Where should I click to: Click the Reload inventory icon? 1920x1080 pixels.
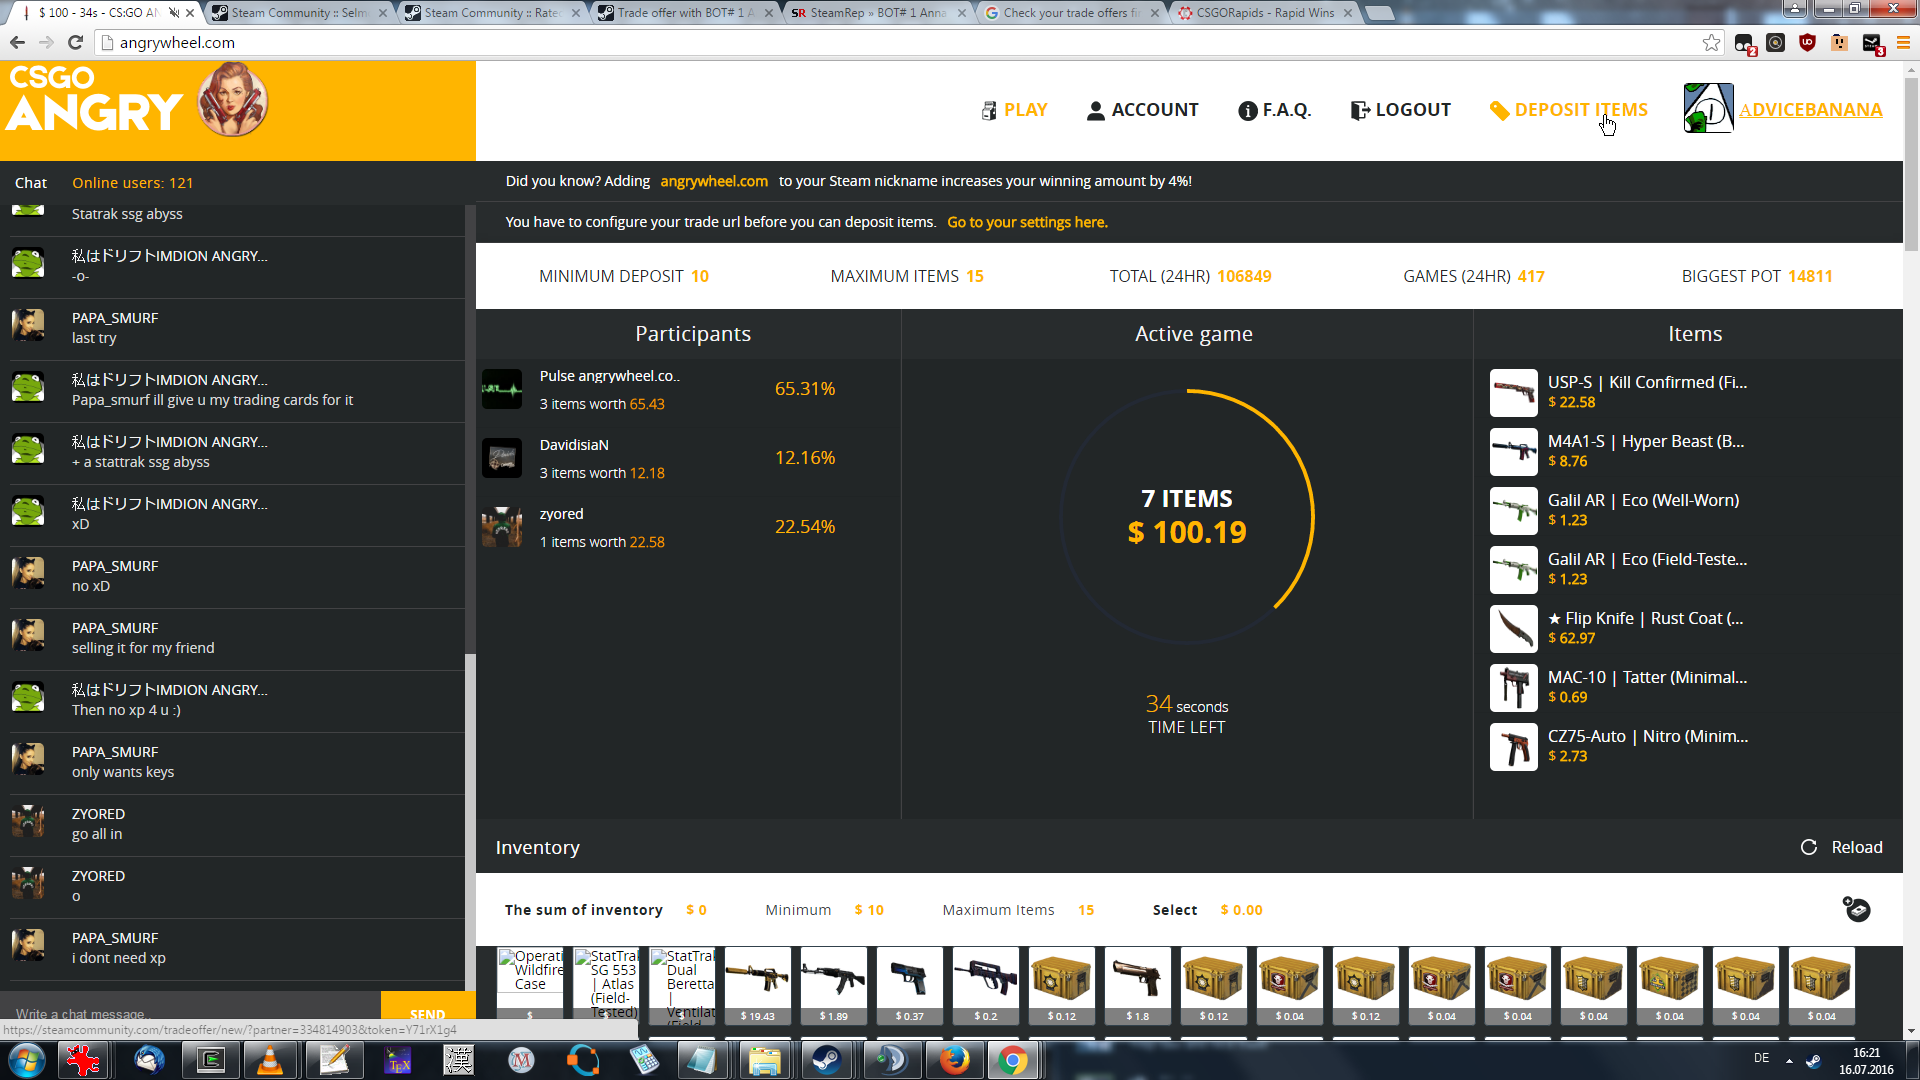coord(1809,847)
